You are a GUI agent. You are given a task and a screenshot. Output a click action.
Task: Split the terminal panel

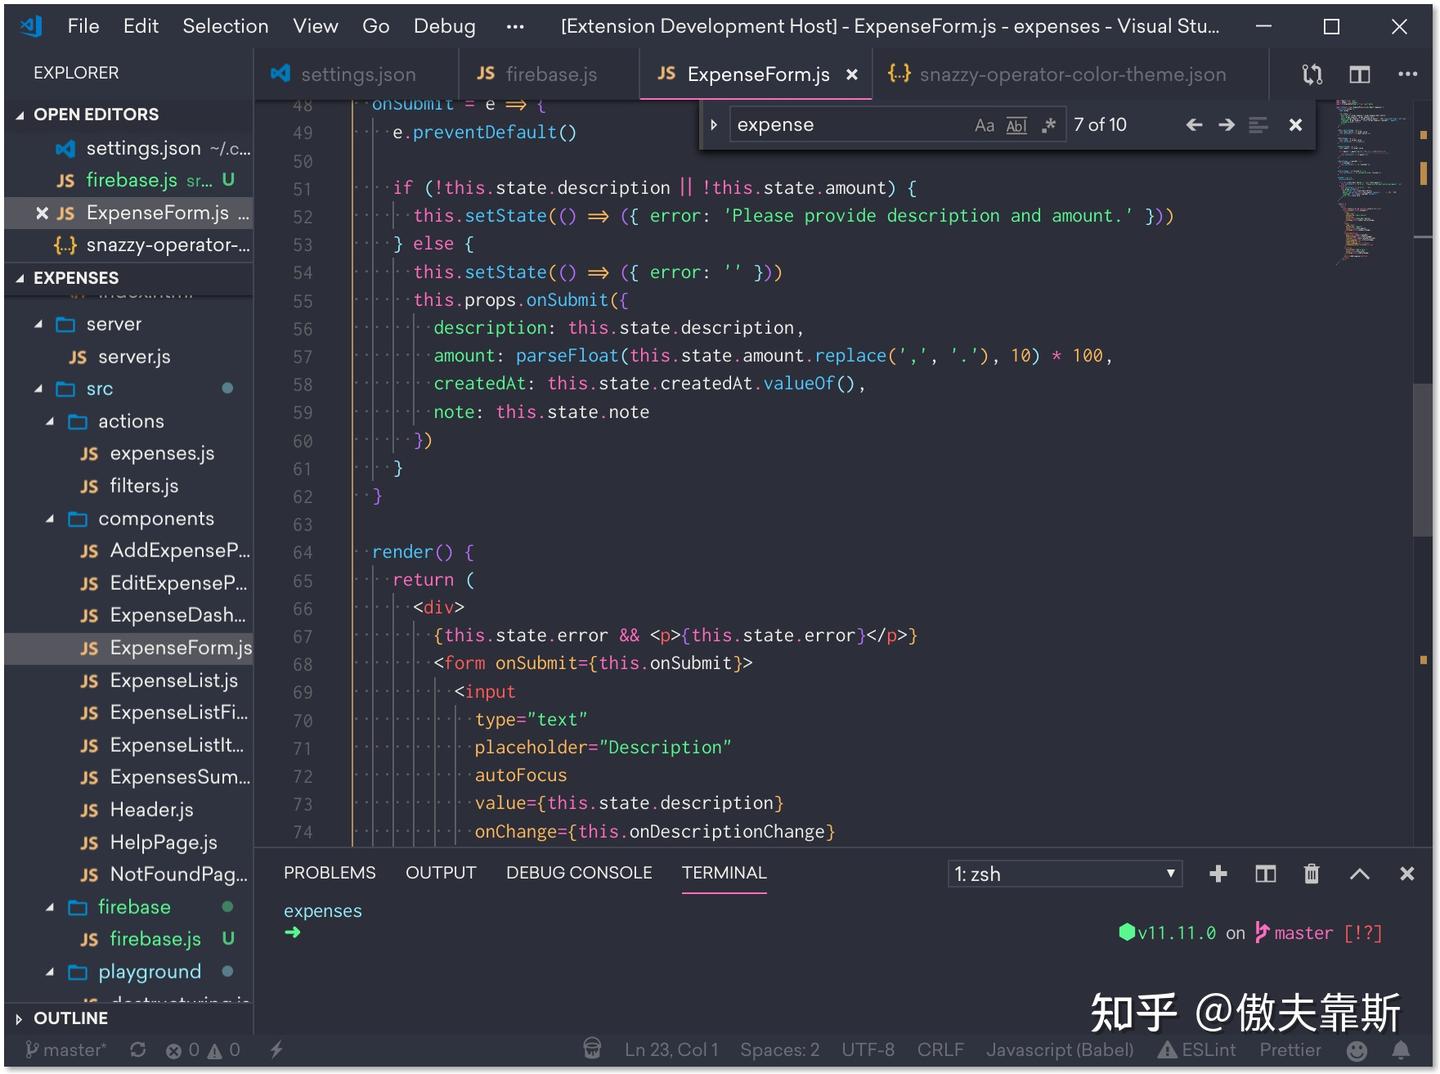[1265, 874]
